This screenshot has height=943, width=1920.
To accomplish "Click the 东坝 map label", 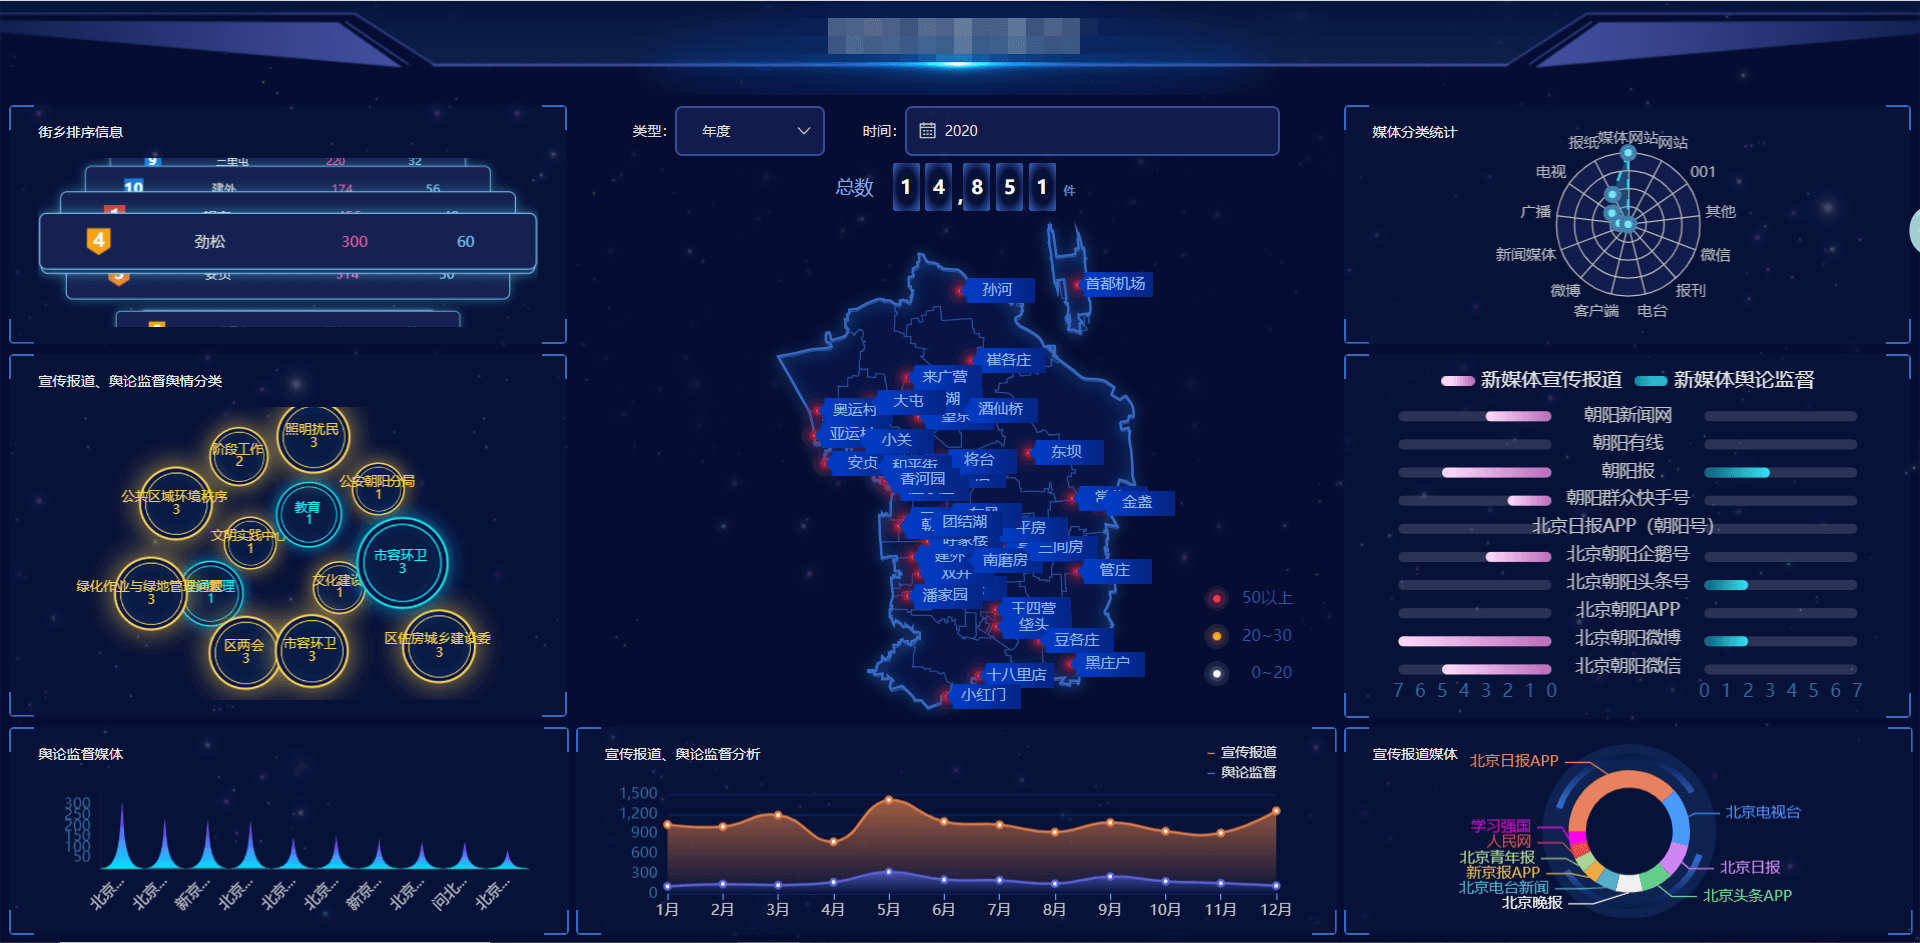I will 1066,452.
